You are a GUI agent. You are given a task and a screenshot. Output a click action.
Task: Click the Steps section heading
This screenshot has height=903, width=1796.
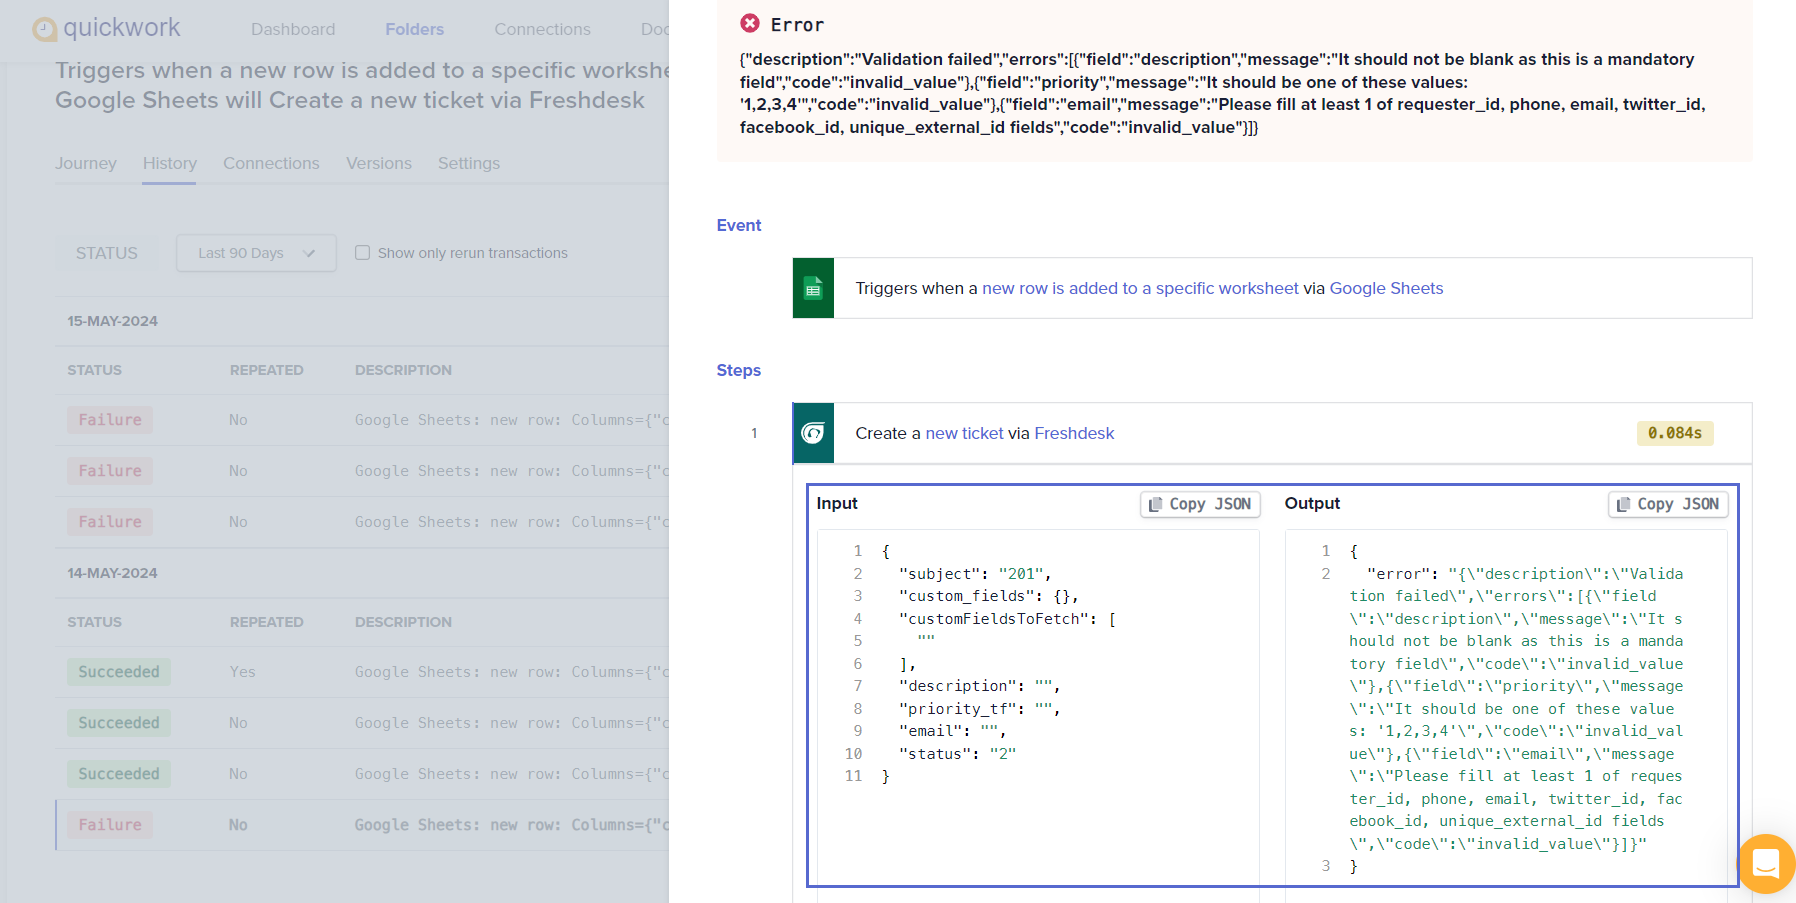(739, 370)
